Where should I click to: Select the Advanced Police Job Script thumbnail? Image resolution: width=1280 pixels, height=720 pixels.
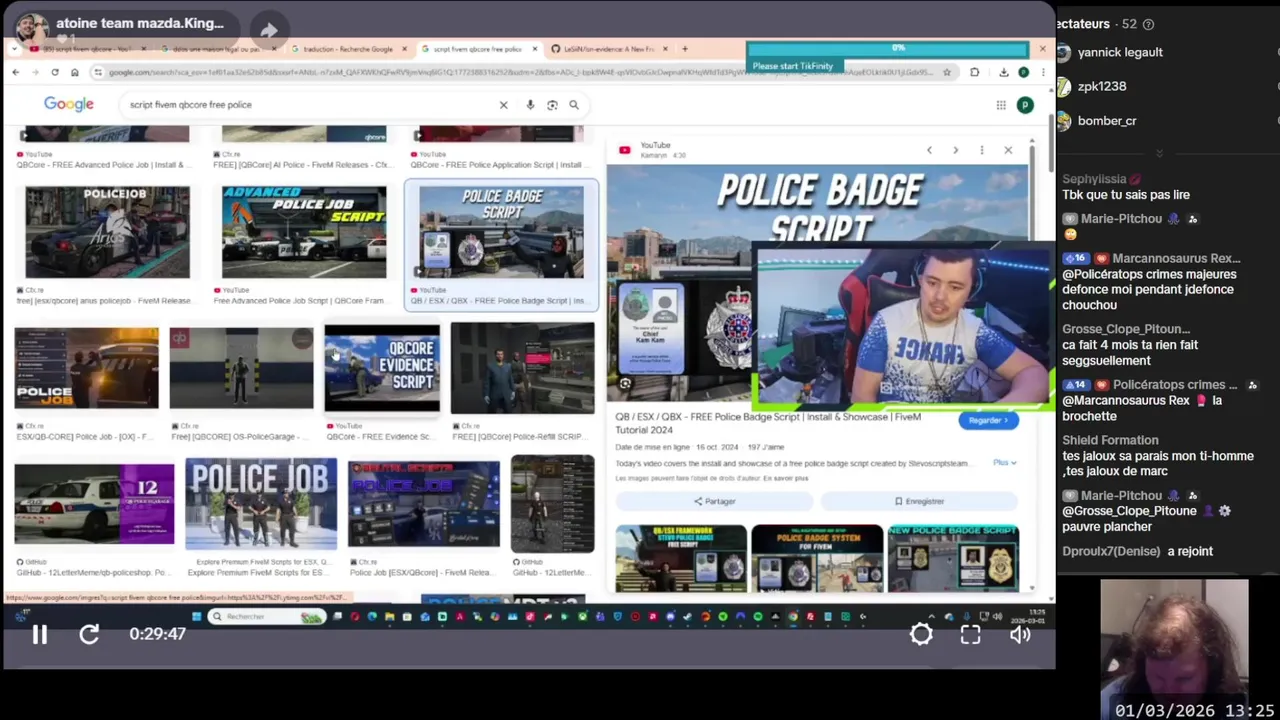click(x=304, y=232)
